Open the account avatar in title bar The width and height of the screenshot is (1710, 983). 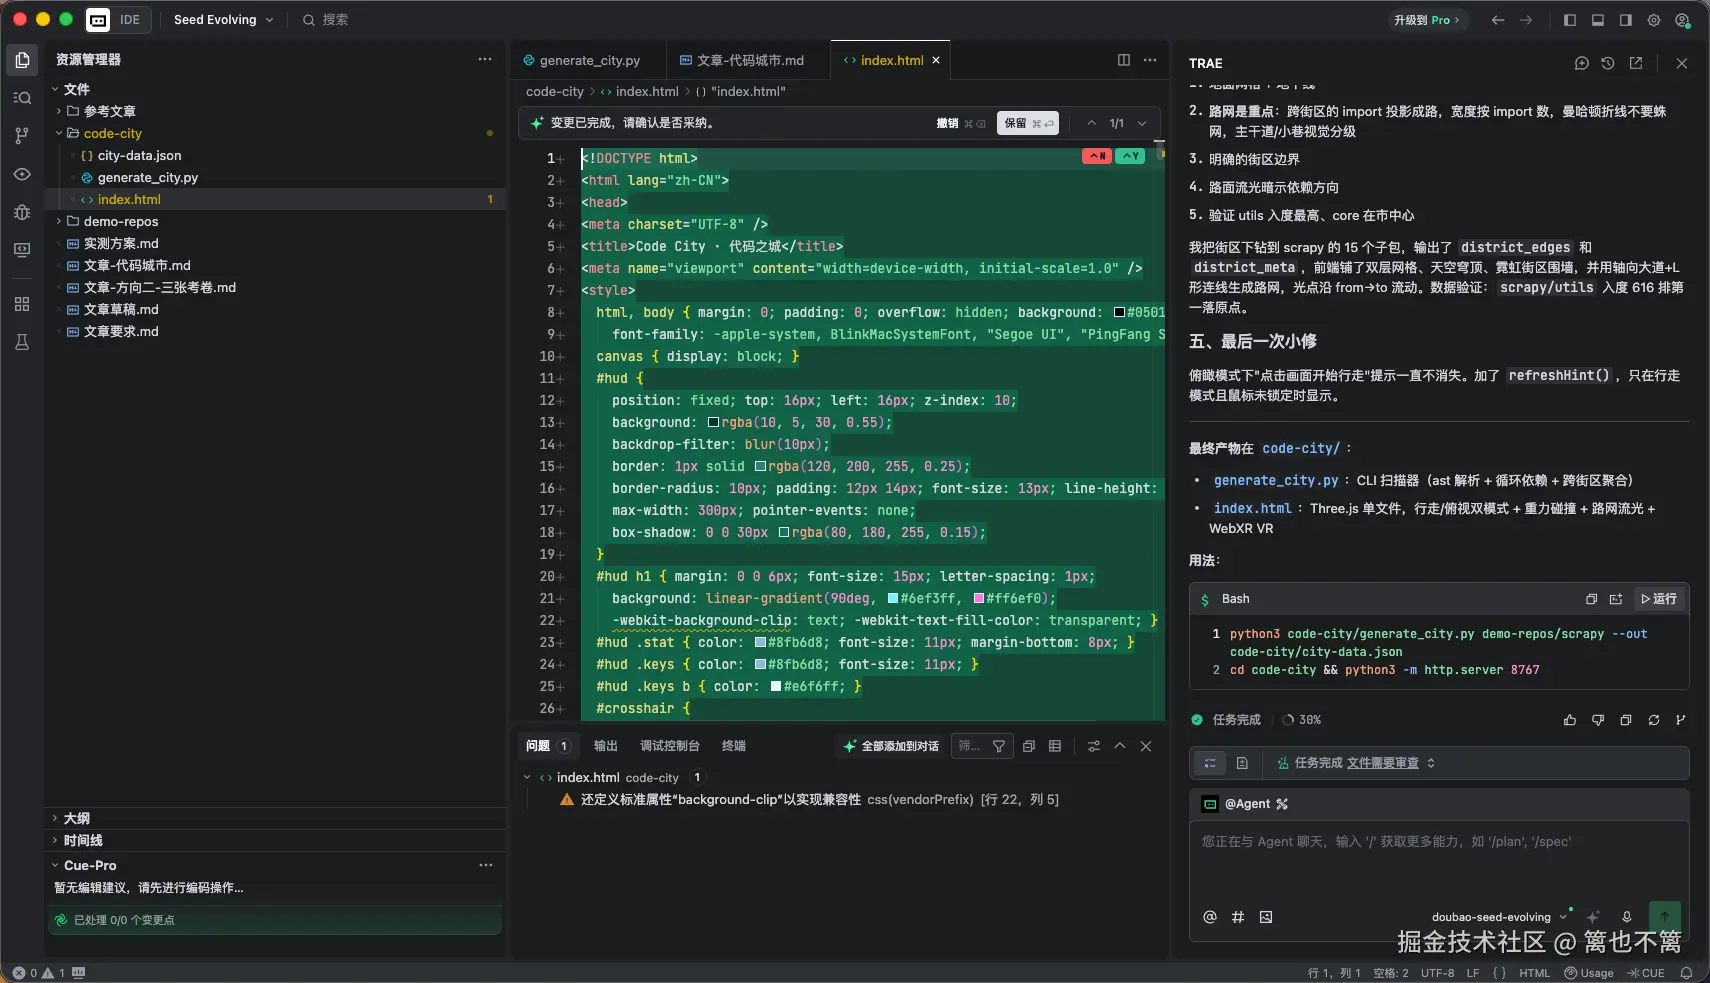pyautogui.click(x=1682, y=20)
